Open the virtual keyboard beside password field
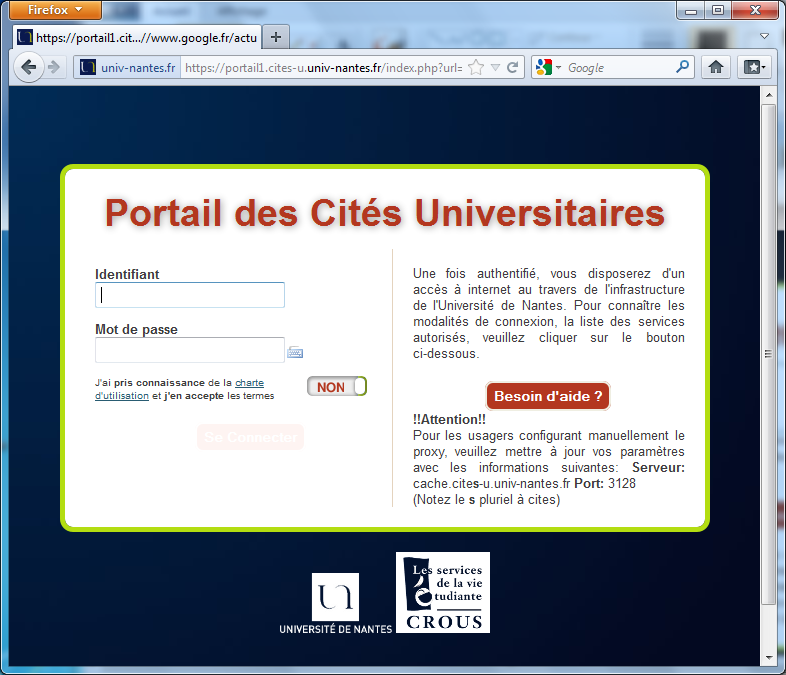The image size is (786, 675). [295, 352]
